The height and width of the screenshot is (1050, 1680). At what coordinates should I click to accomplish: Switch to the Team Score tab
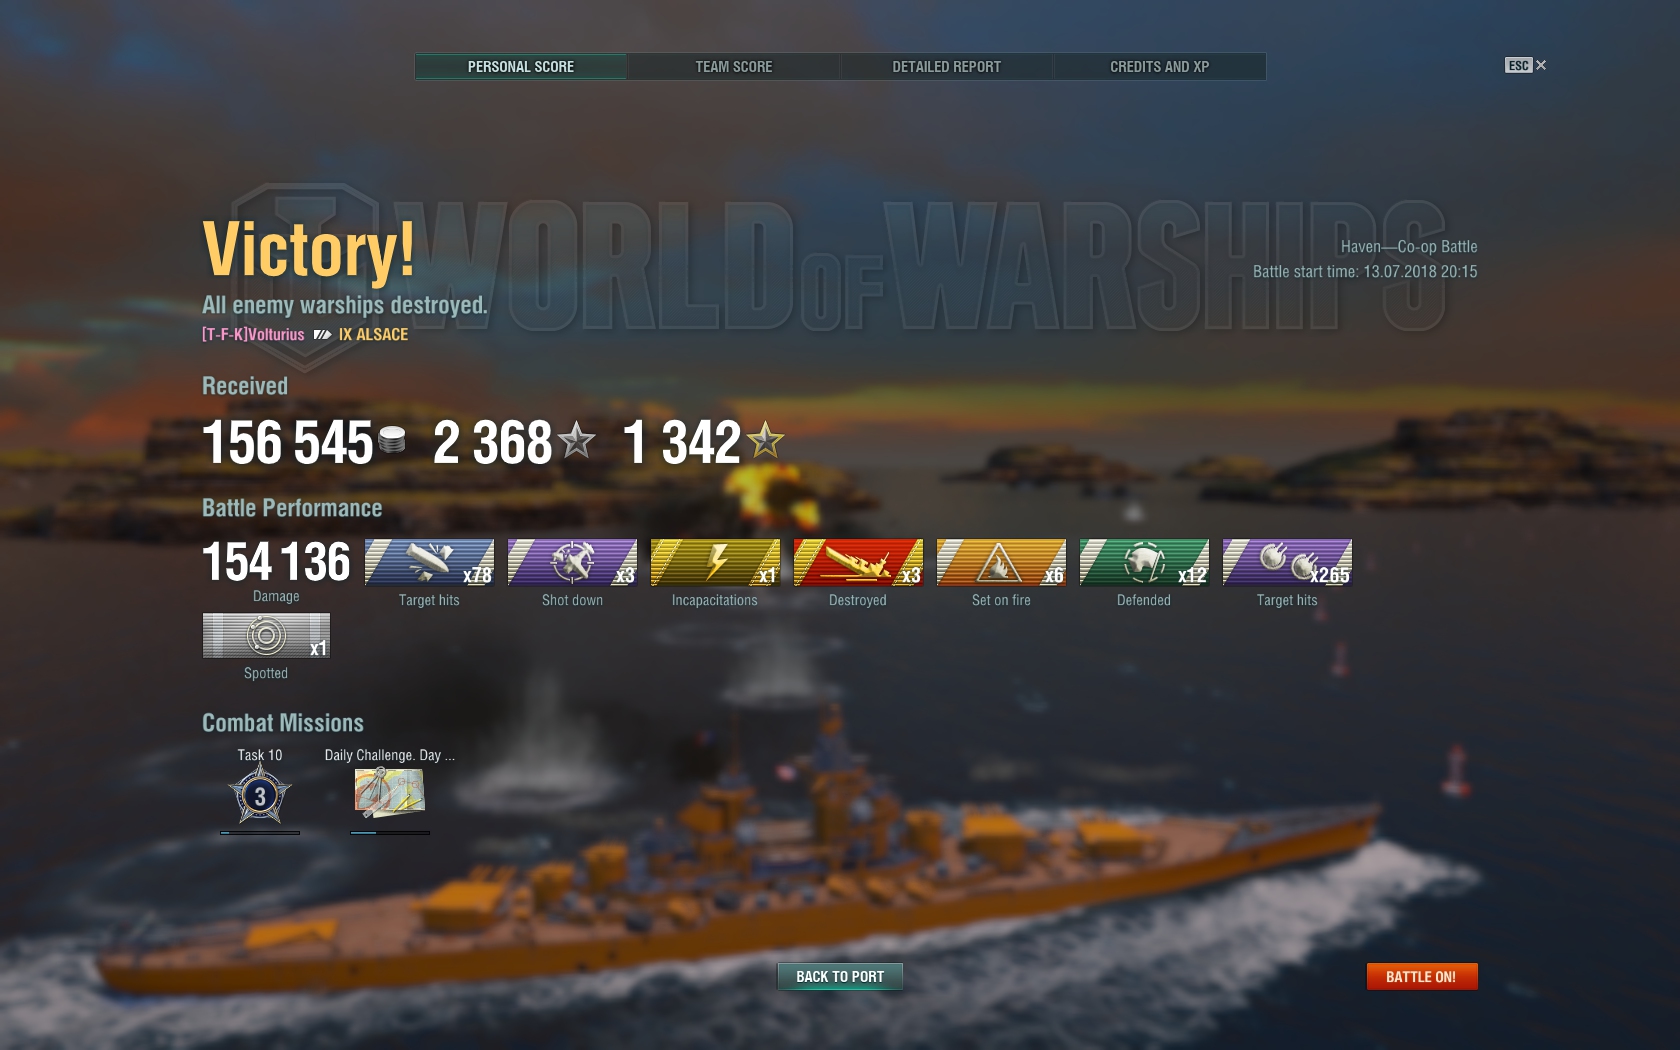734,67
